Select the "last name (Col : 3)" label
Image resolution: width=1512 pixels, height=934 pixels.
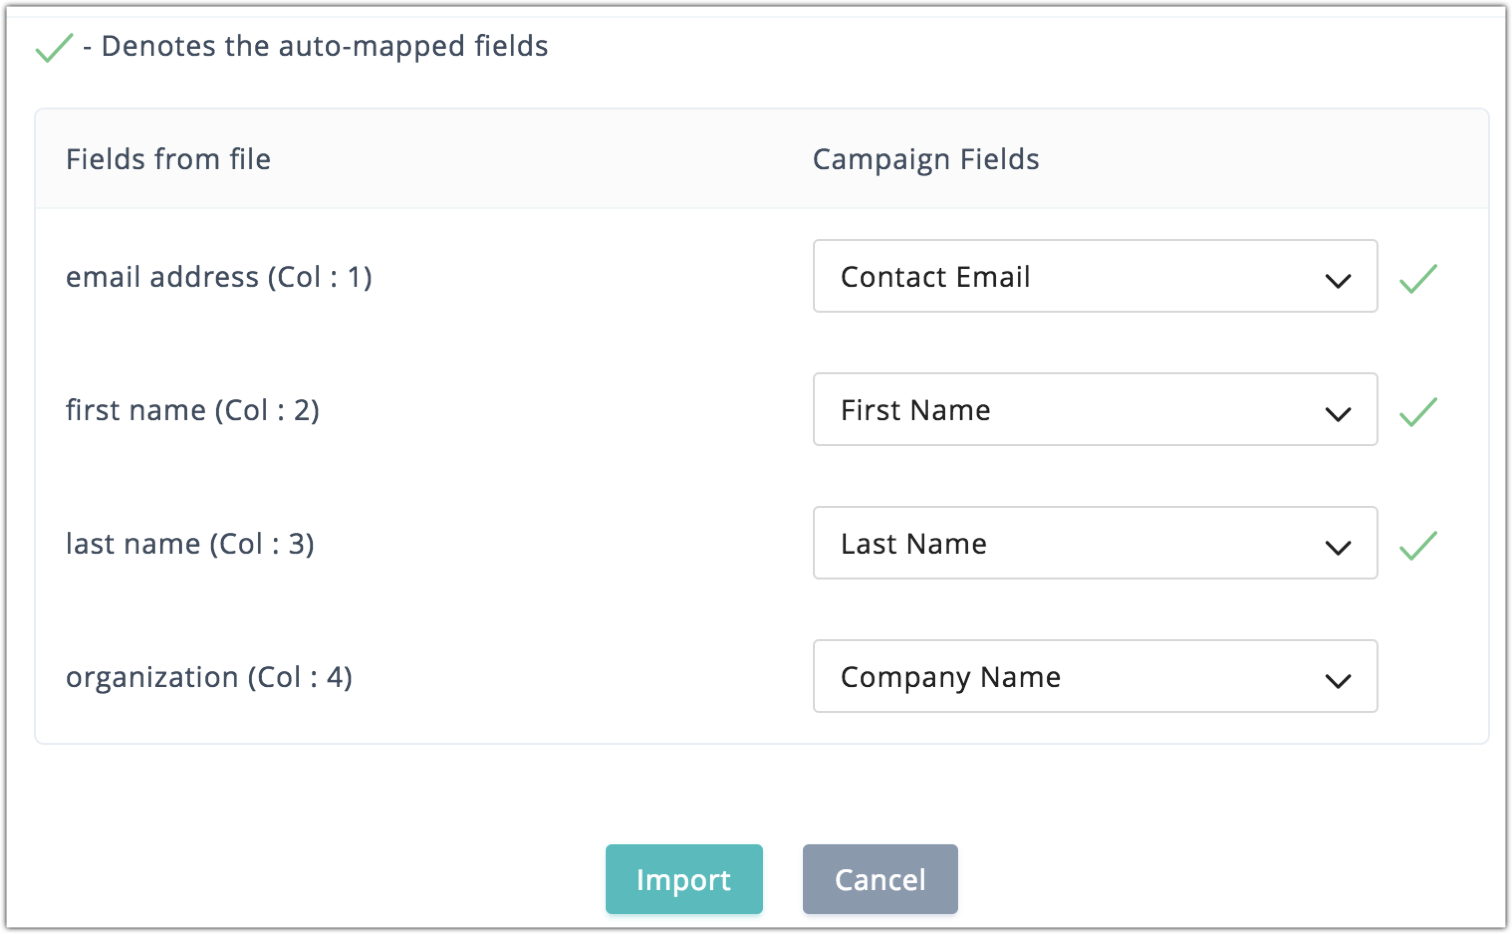click(190, 544)
